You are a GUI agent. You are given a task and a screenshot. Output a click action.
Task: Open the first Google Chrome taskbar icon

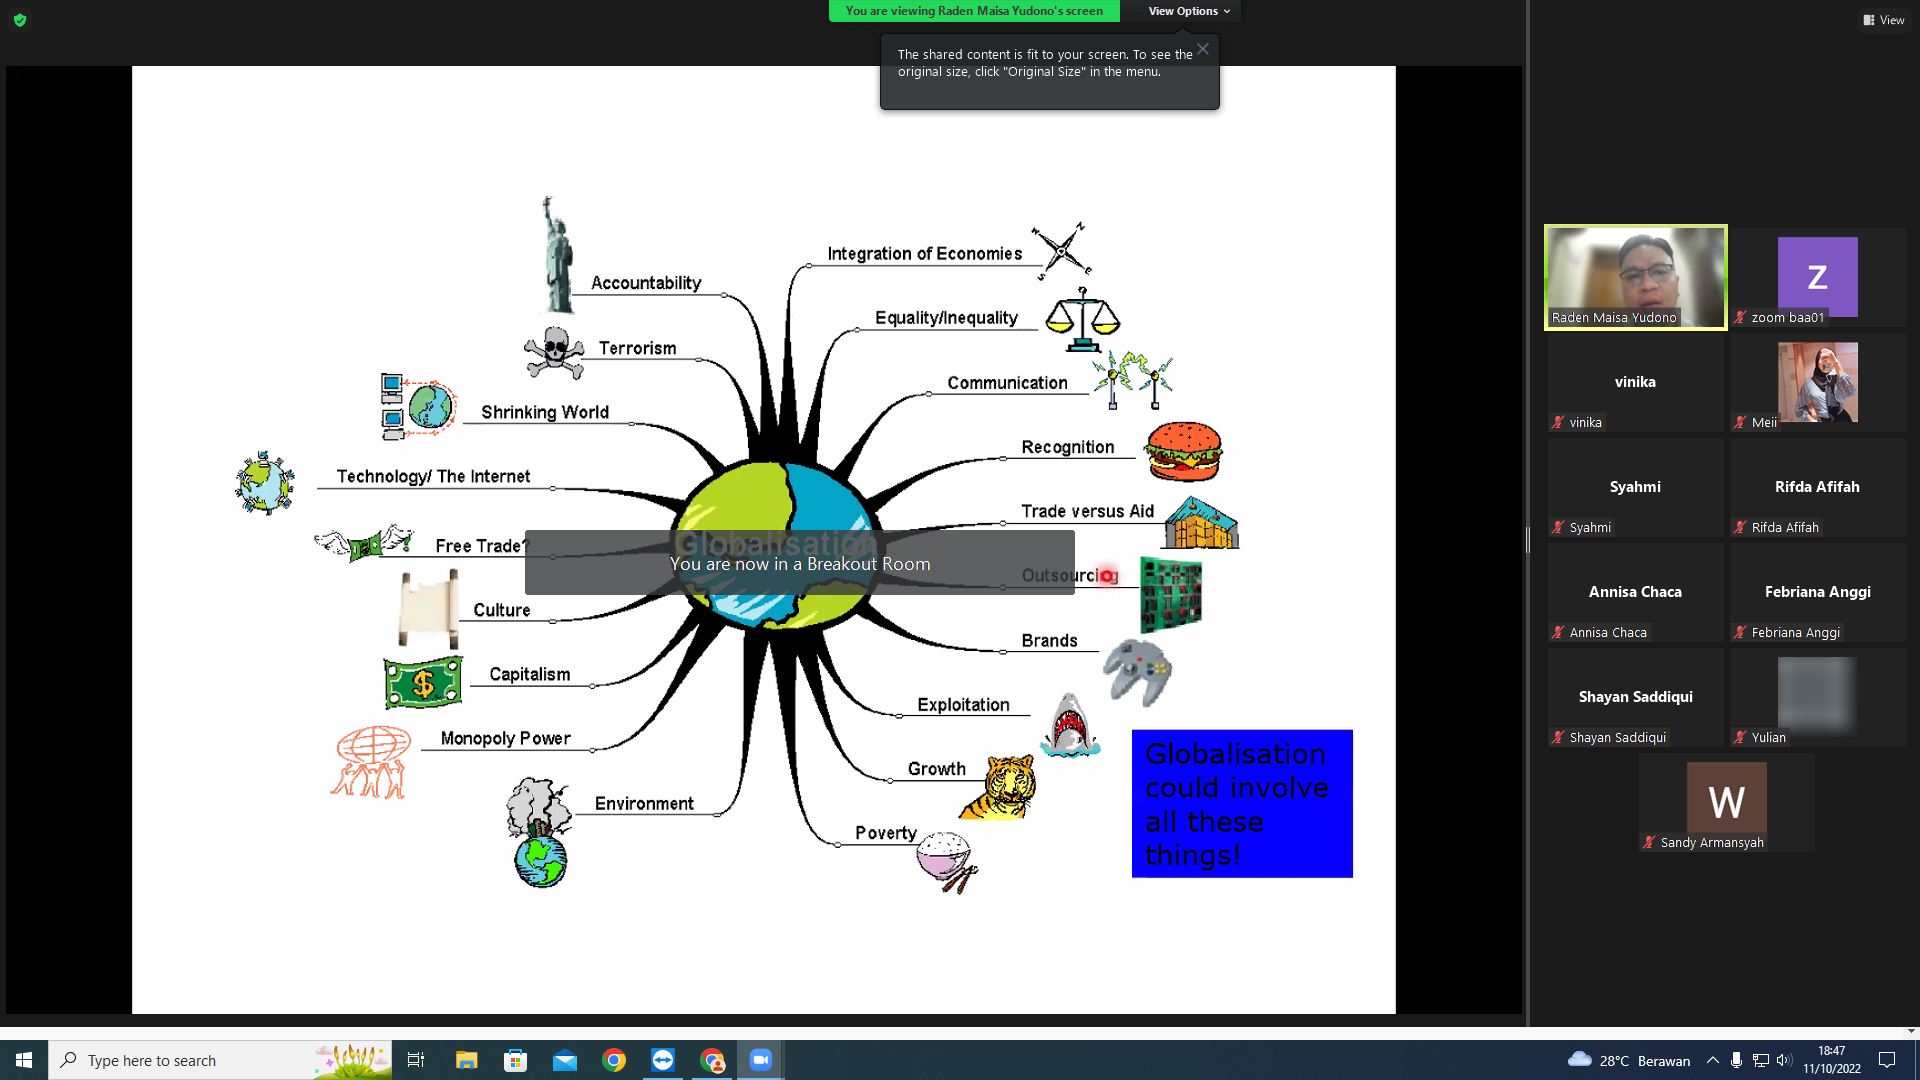point(614,1060)
